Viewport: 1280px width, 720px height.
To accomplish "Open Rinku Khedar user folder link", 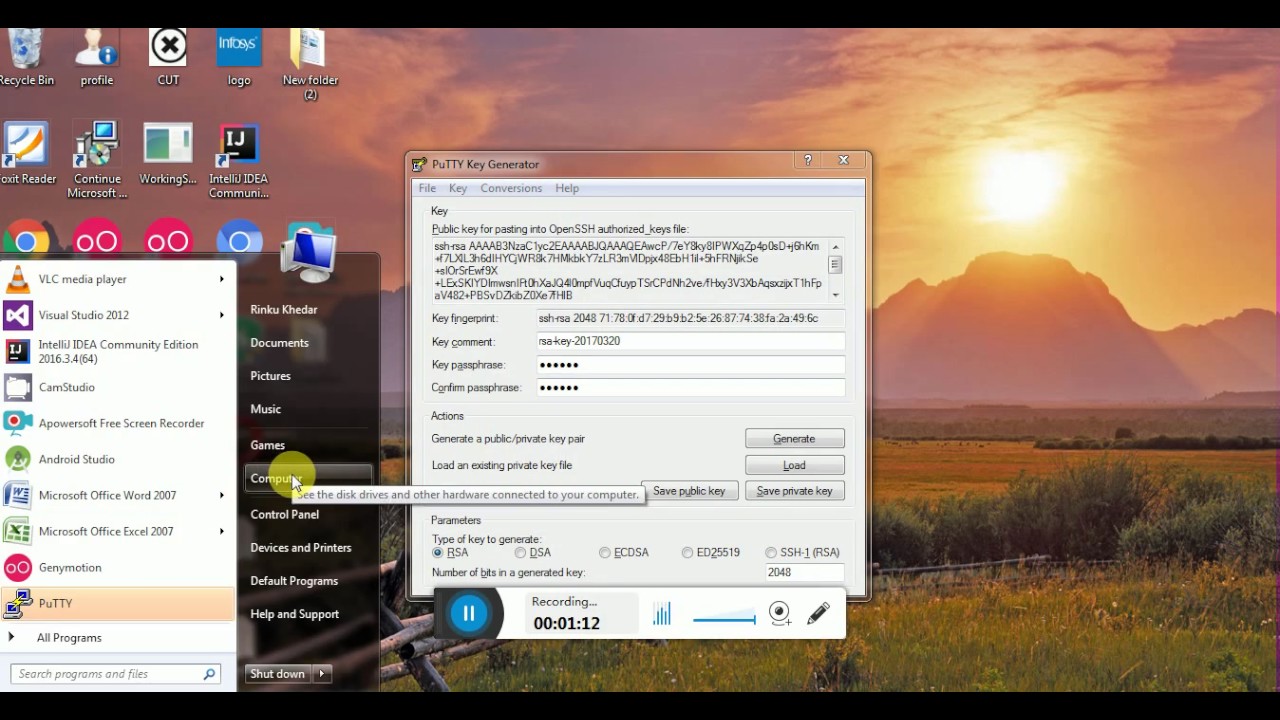I will [x=284, y=310].
